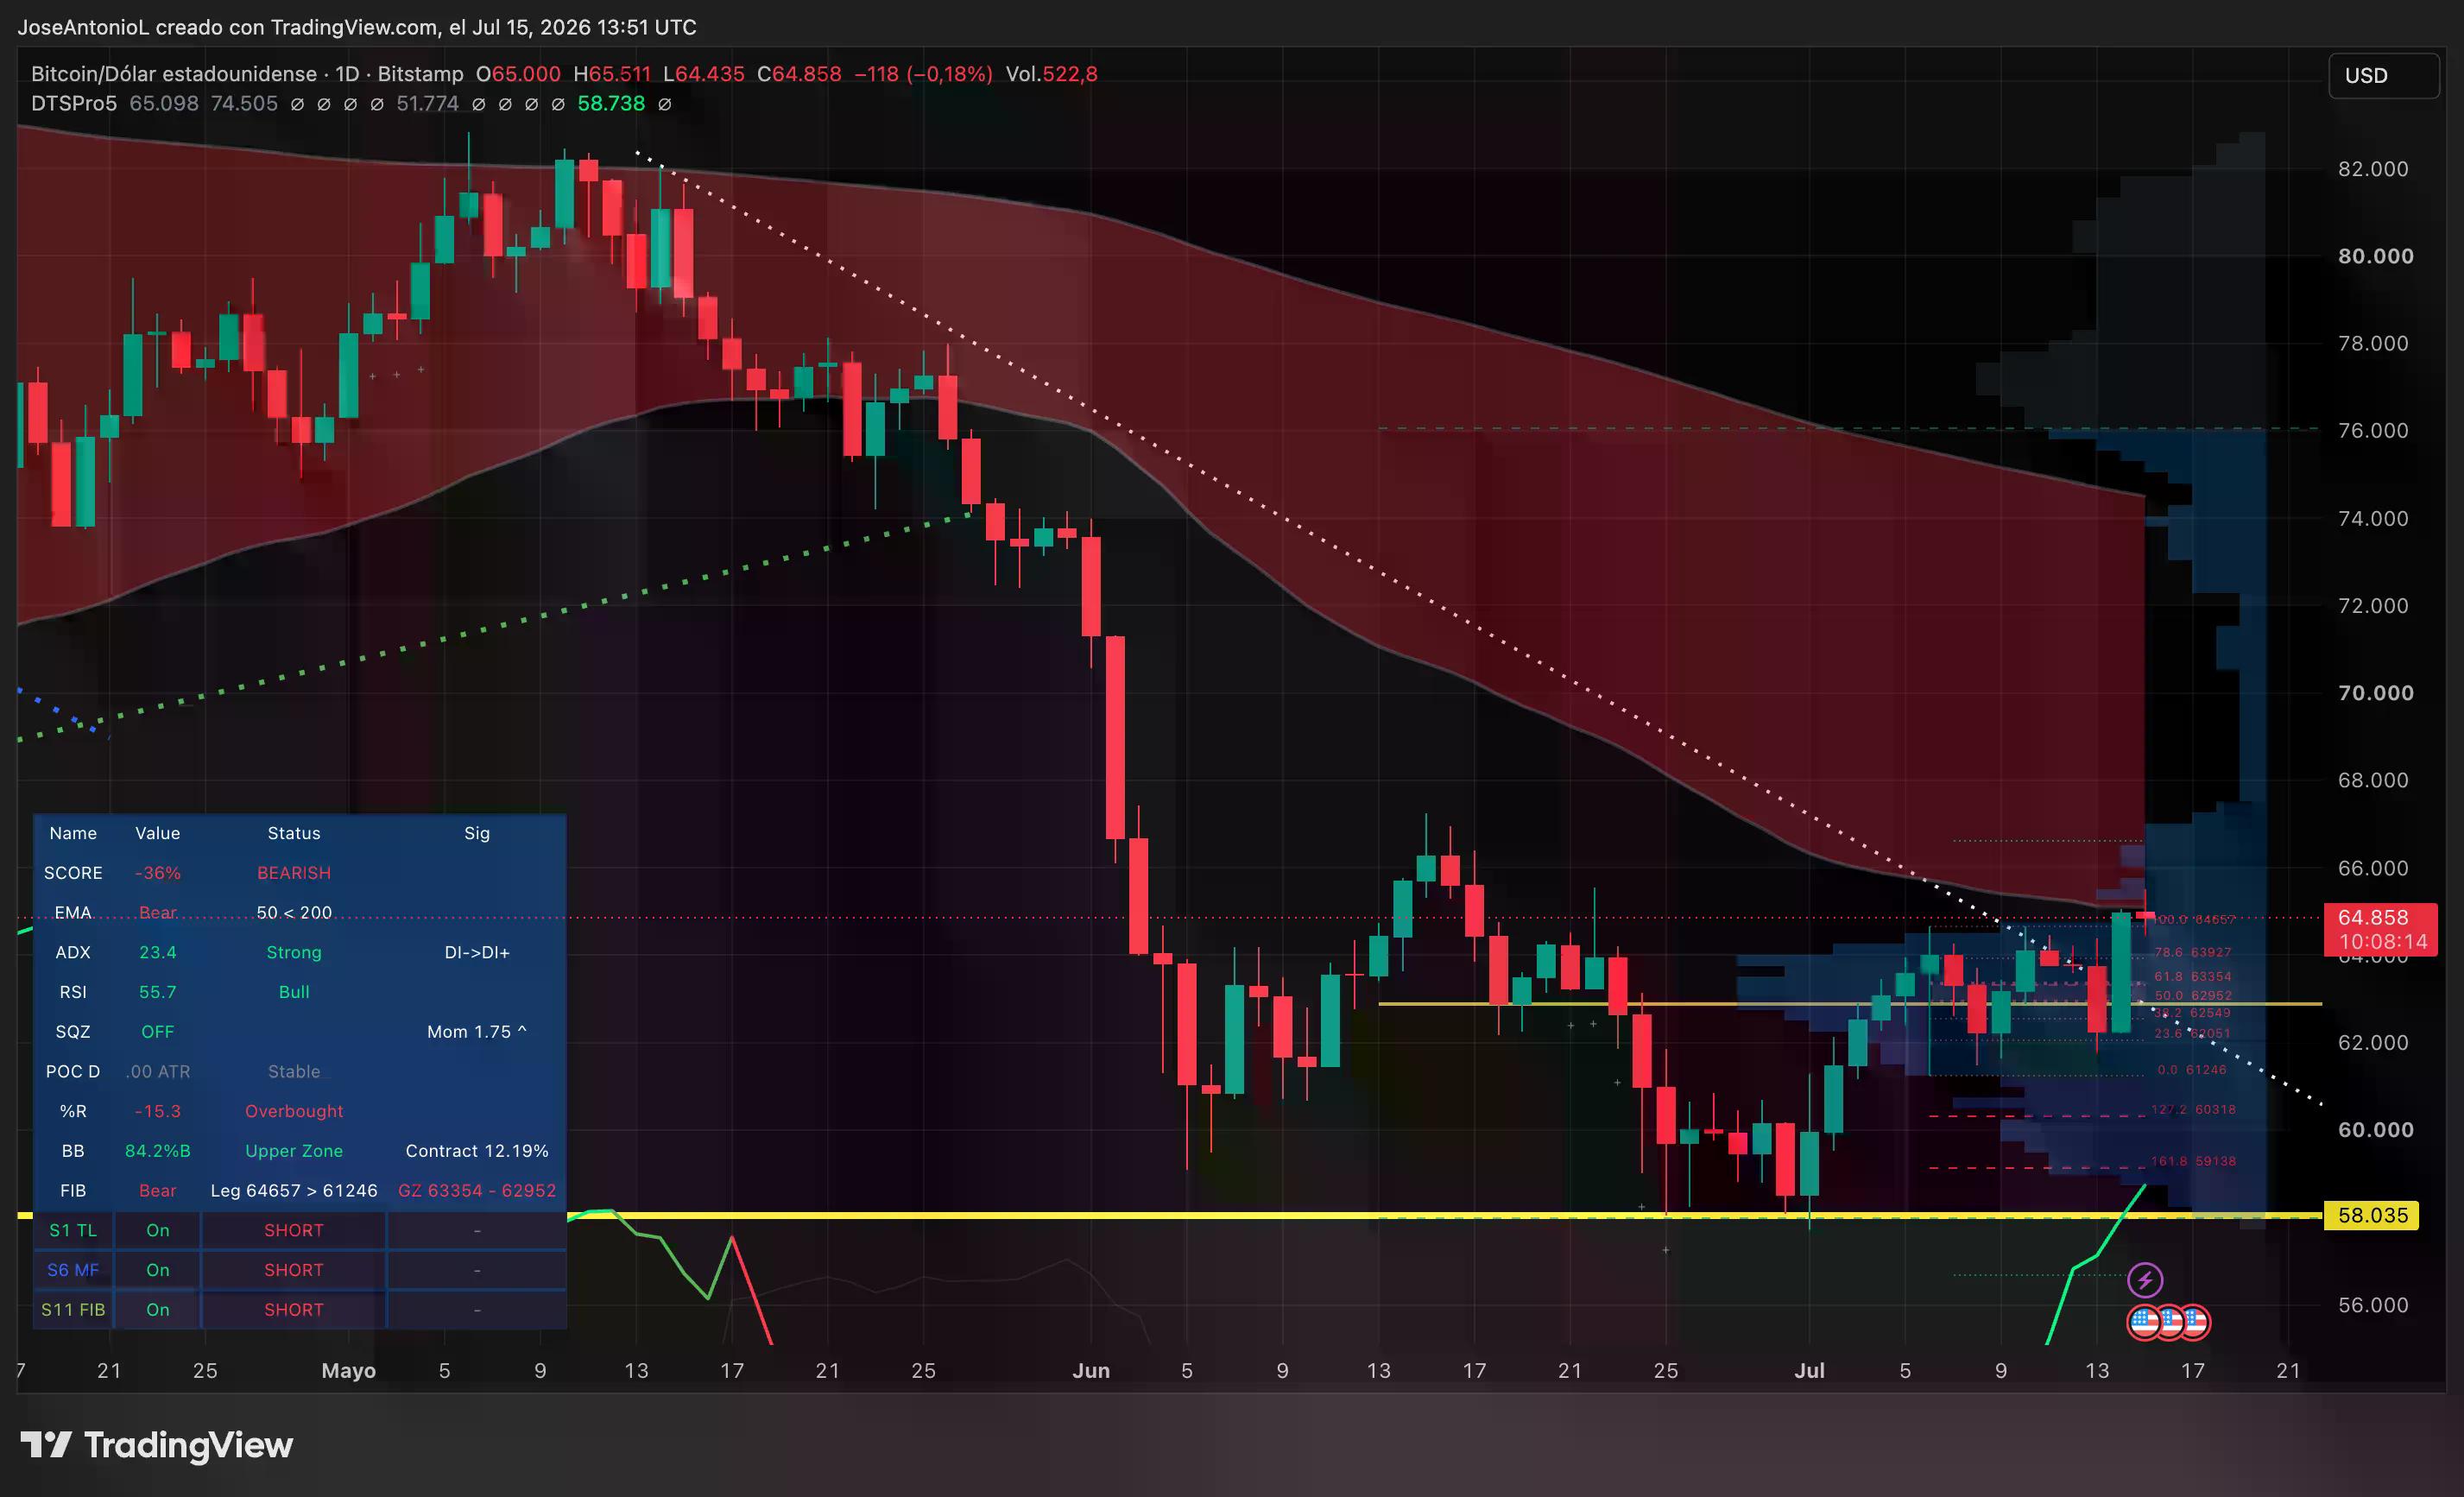The width and height of the screenshot is (2464, 1497).
Task: Open the TradingView logo at the bottom
Action: tap(157, 1445)
